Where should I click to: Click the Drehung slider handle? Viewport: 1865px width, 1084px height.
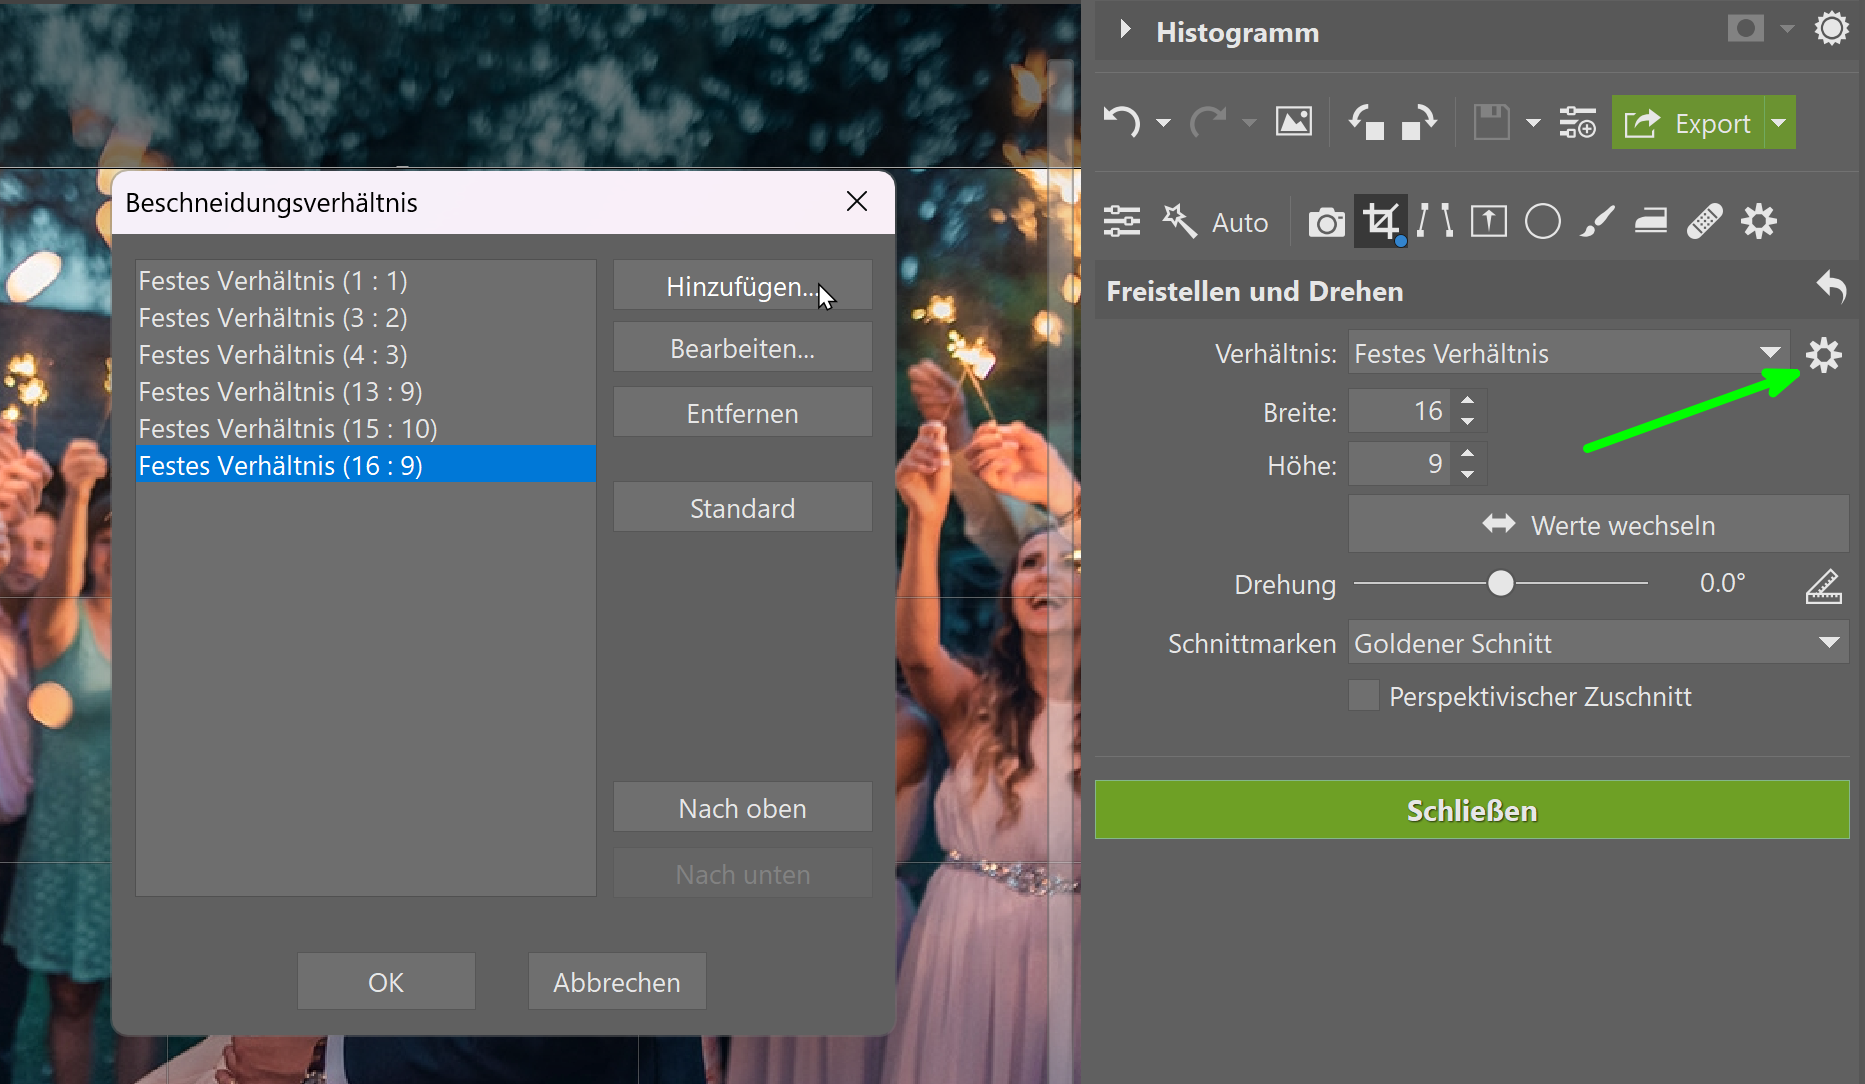(x=1500, y=583)
